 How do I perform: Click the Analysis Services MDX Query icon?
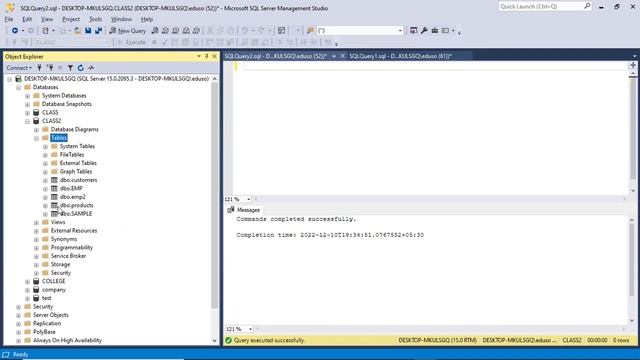[165, 31]
